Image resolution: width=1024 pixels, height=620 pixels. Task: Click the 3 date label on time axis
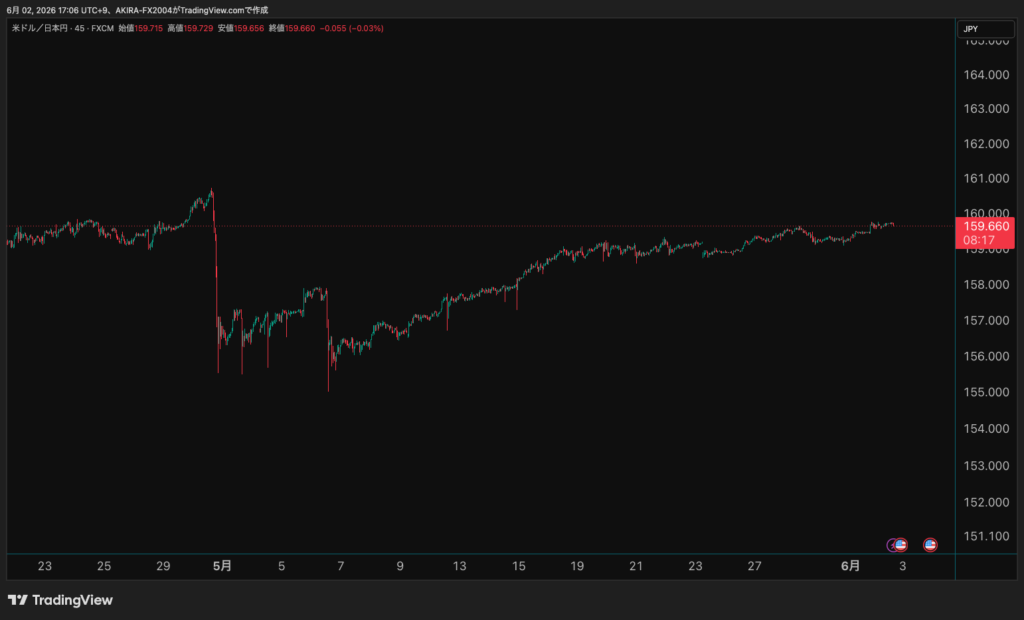point(903,566)
